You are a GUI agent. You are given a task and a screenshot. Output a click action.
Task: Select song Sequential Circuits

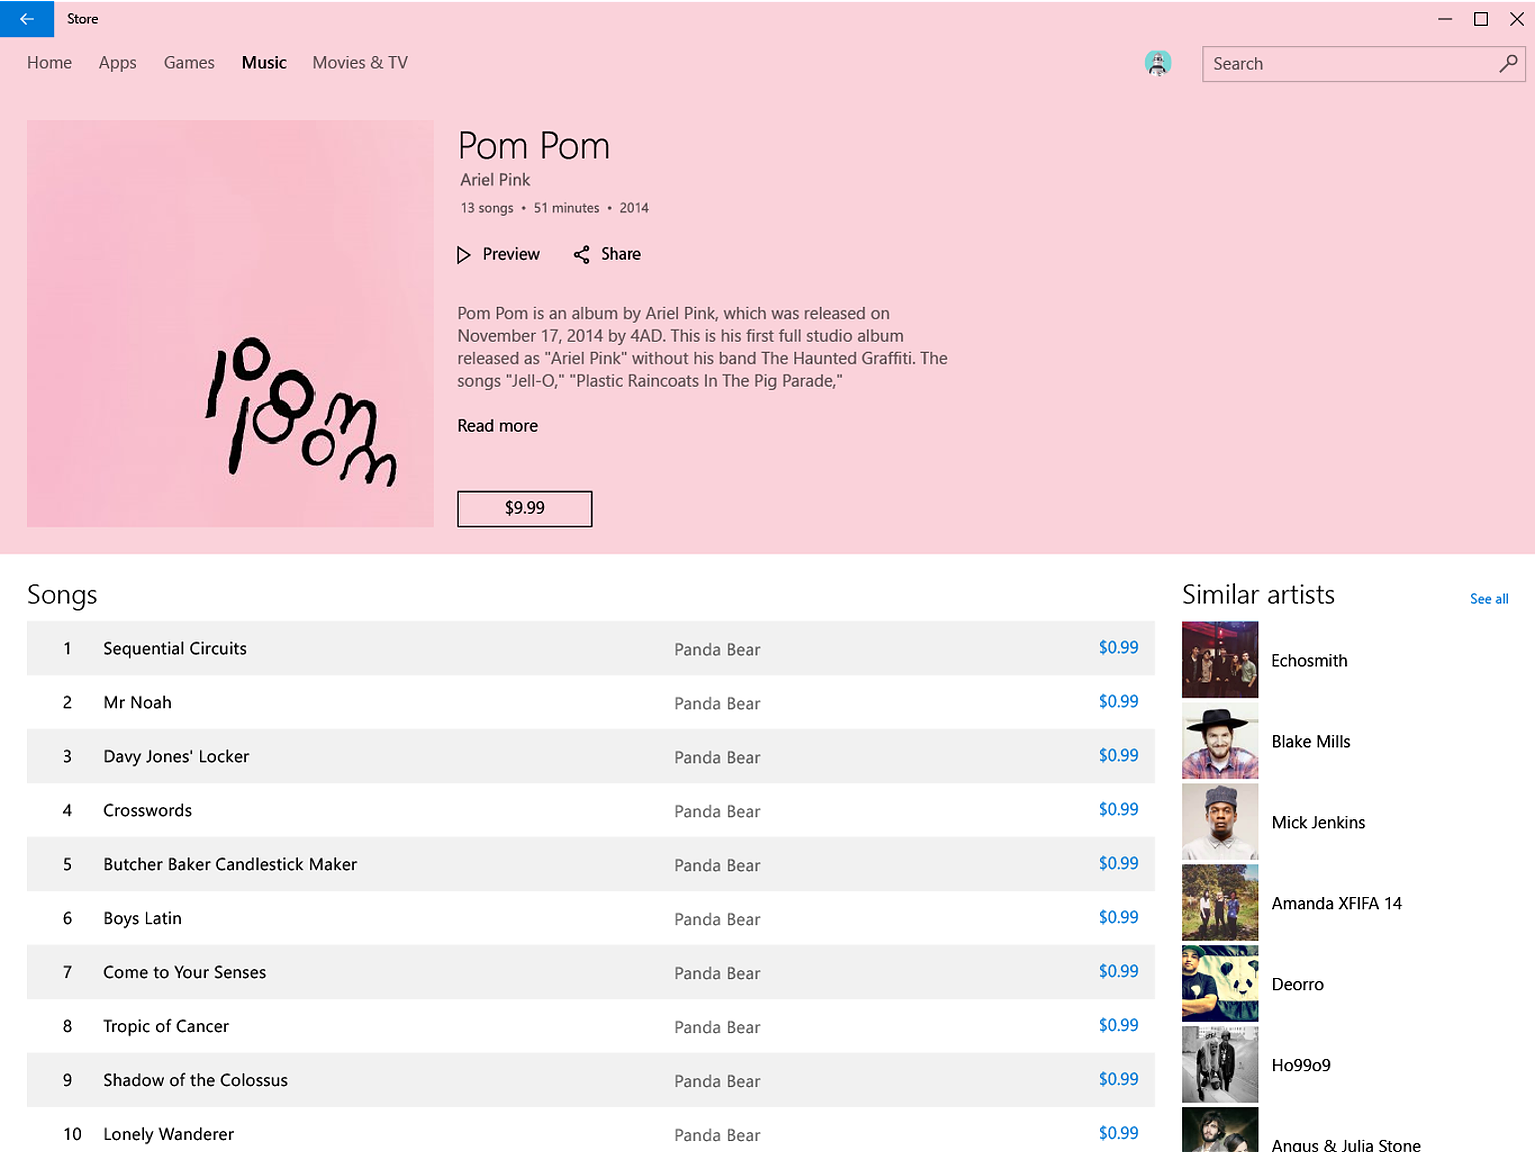[591, 648]
